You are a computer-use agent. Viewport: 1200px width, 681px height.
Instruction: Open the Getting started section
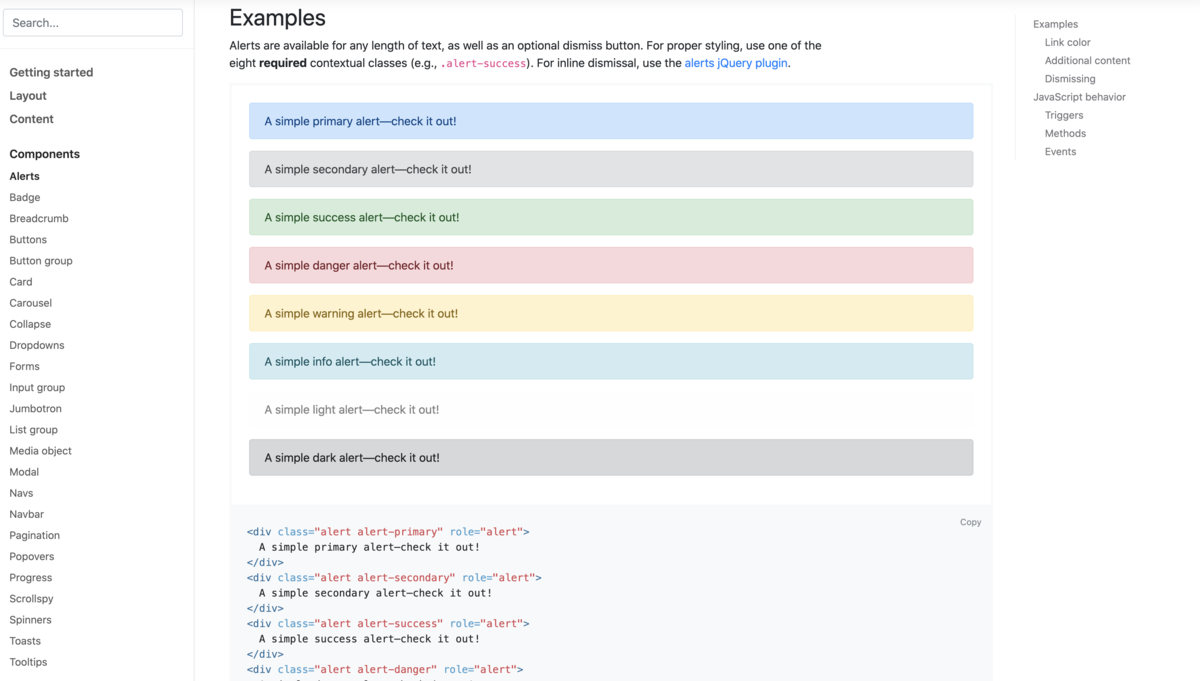[x=51, y=72]
